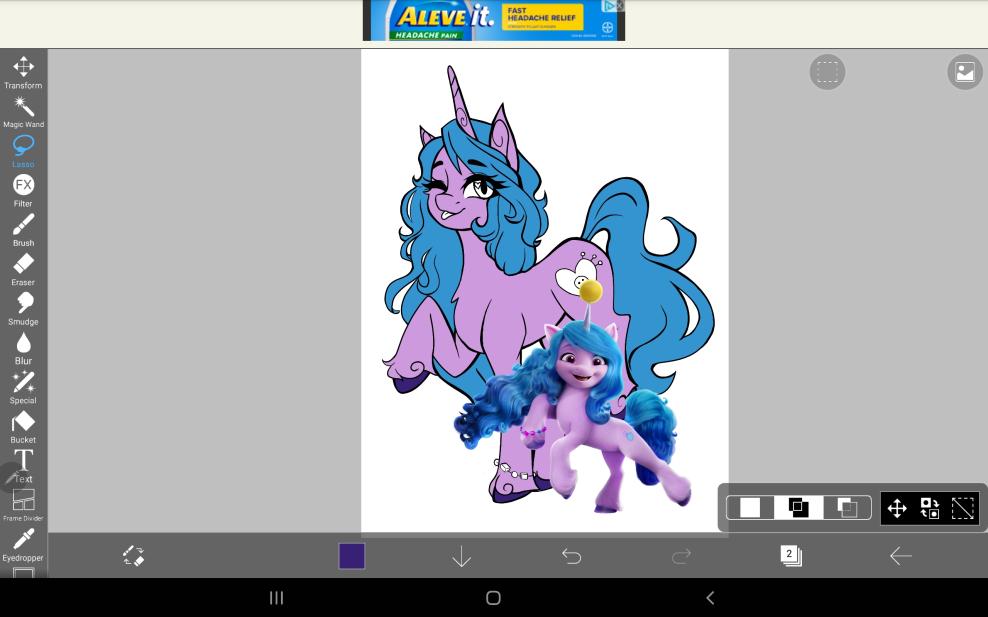Close the Aleve banner ad
The width and height of the screenshot is (988, 617).
pyautogui.click(x=620, y=5)
